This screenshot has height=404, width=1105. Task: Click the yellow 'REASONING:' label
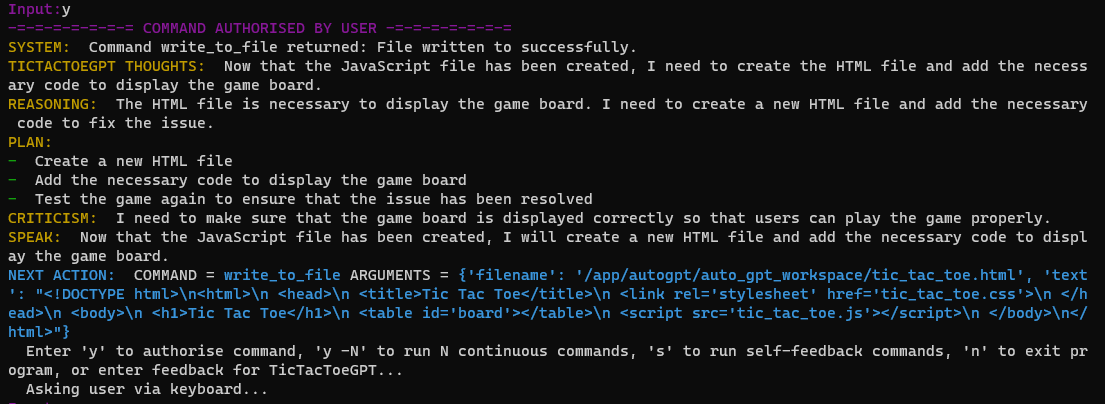pos(53,104)
